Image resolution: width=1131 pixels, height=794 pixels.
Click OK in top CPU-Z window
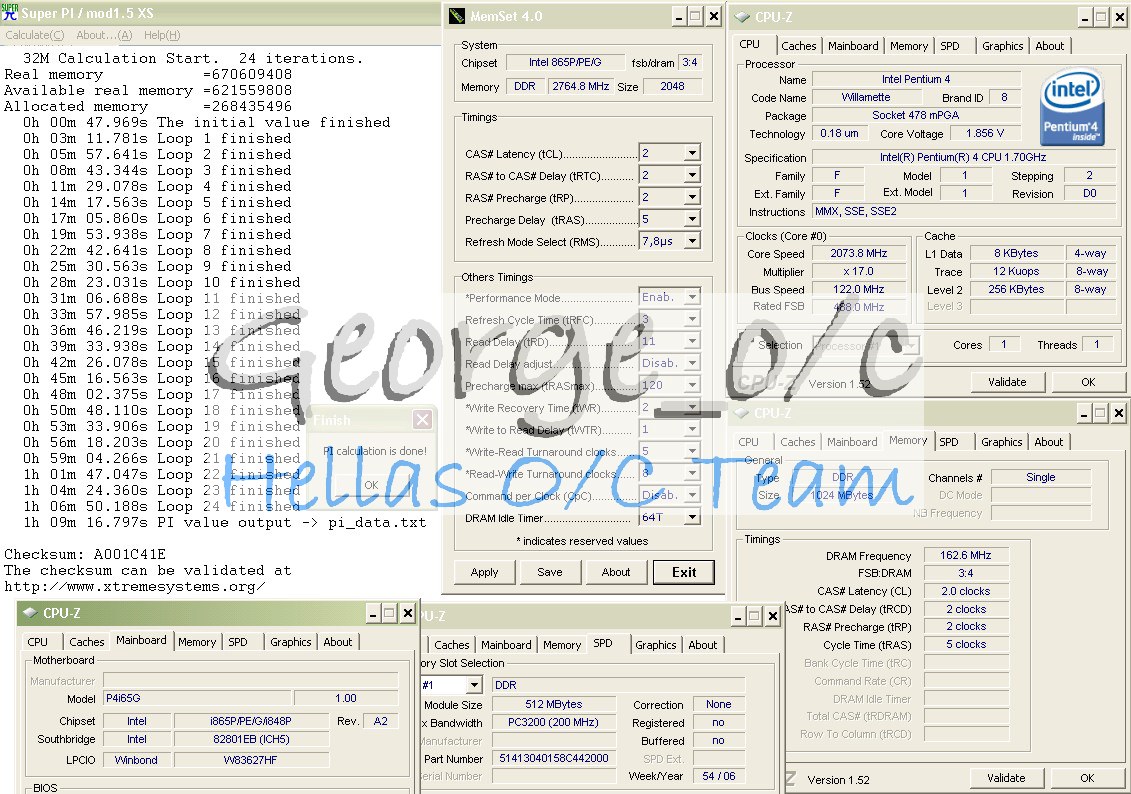[x=1088, y=382]
